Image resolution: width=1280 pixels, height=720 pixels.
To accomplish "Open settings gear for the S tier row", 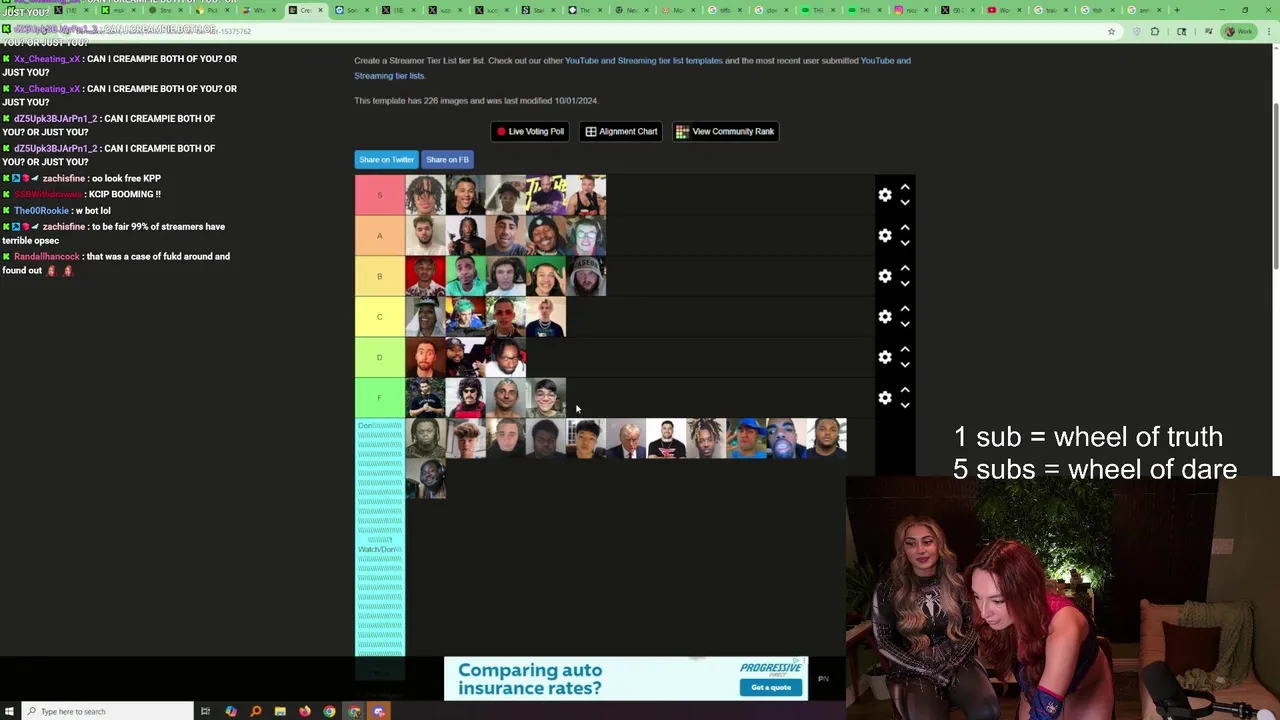I will [x=885, y=195].
